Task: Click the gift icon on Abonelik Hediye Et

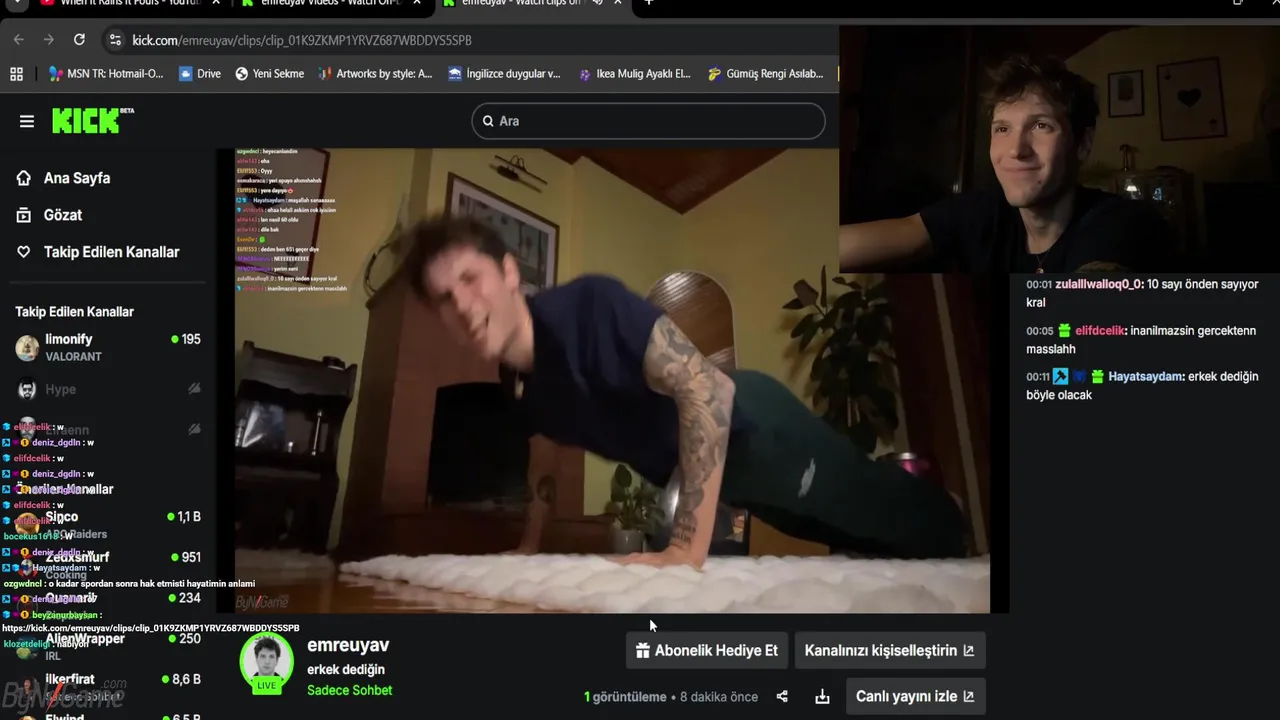Action: coord(643,650)
